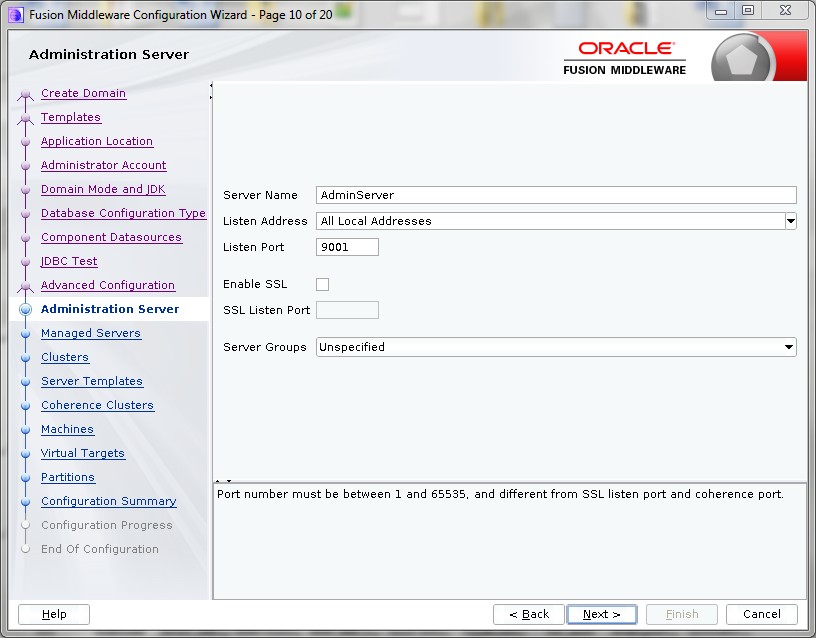Click the Back button

[529, 614]
